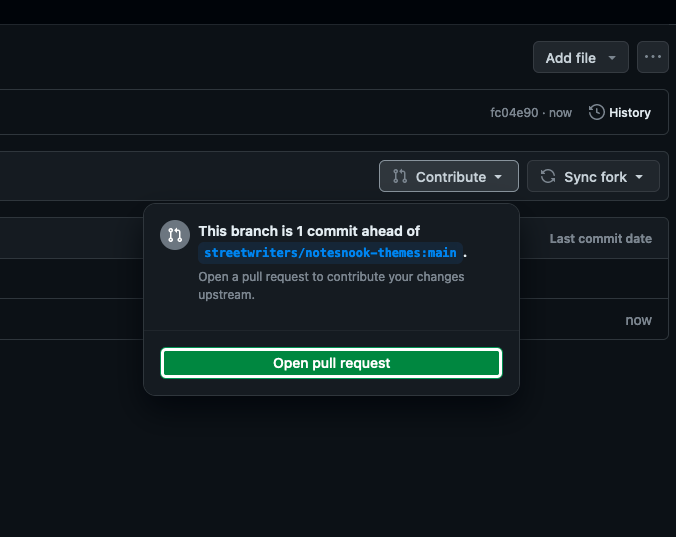Click the History clock icon

click(x=597, y=113)
